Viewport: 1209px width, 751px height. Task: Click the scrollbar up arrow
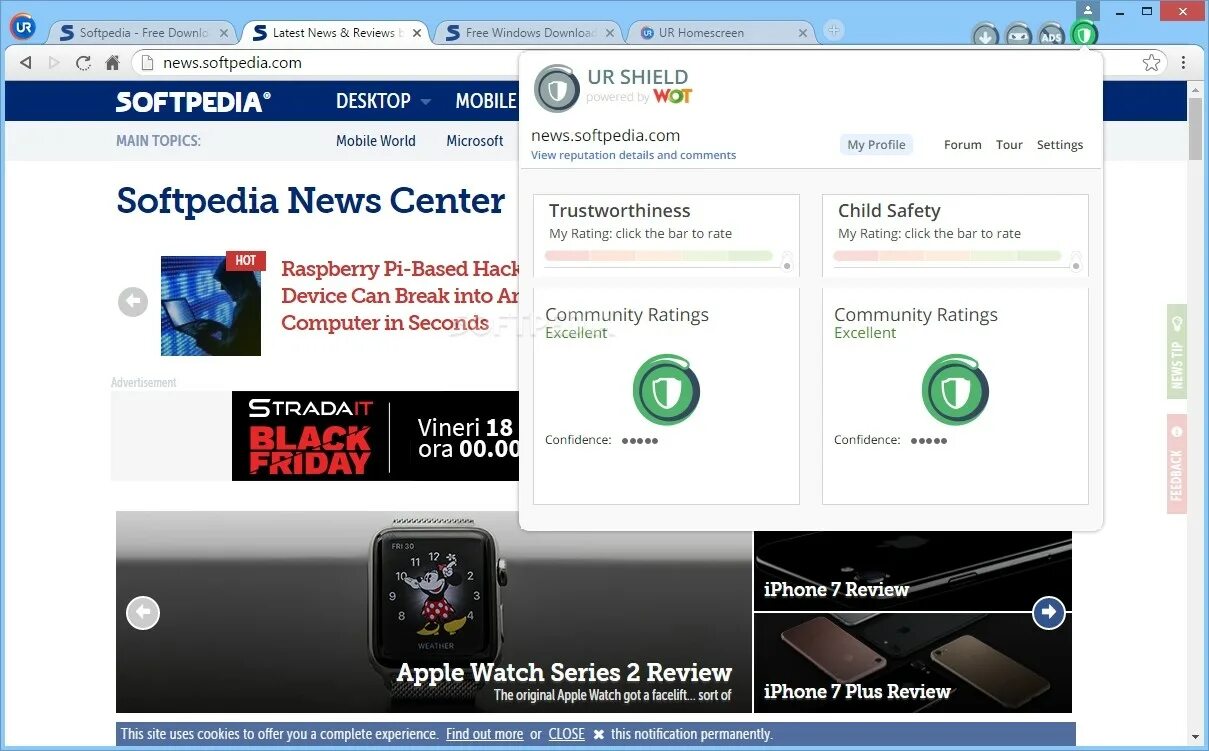click(1195, 89)
